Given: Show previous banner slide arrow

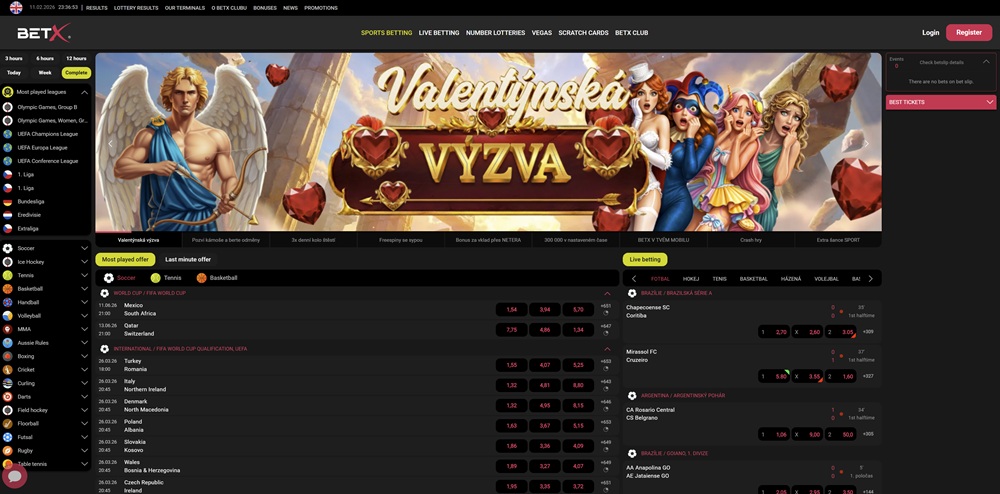Looking at the screenshot, I should (110, 143).
